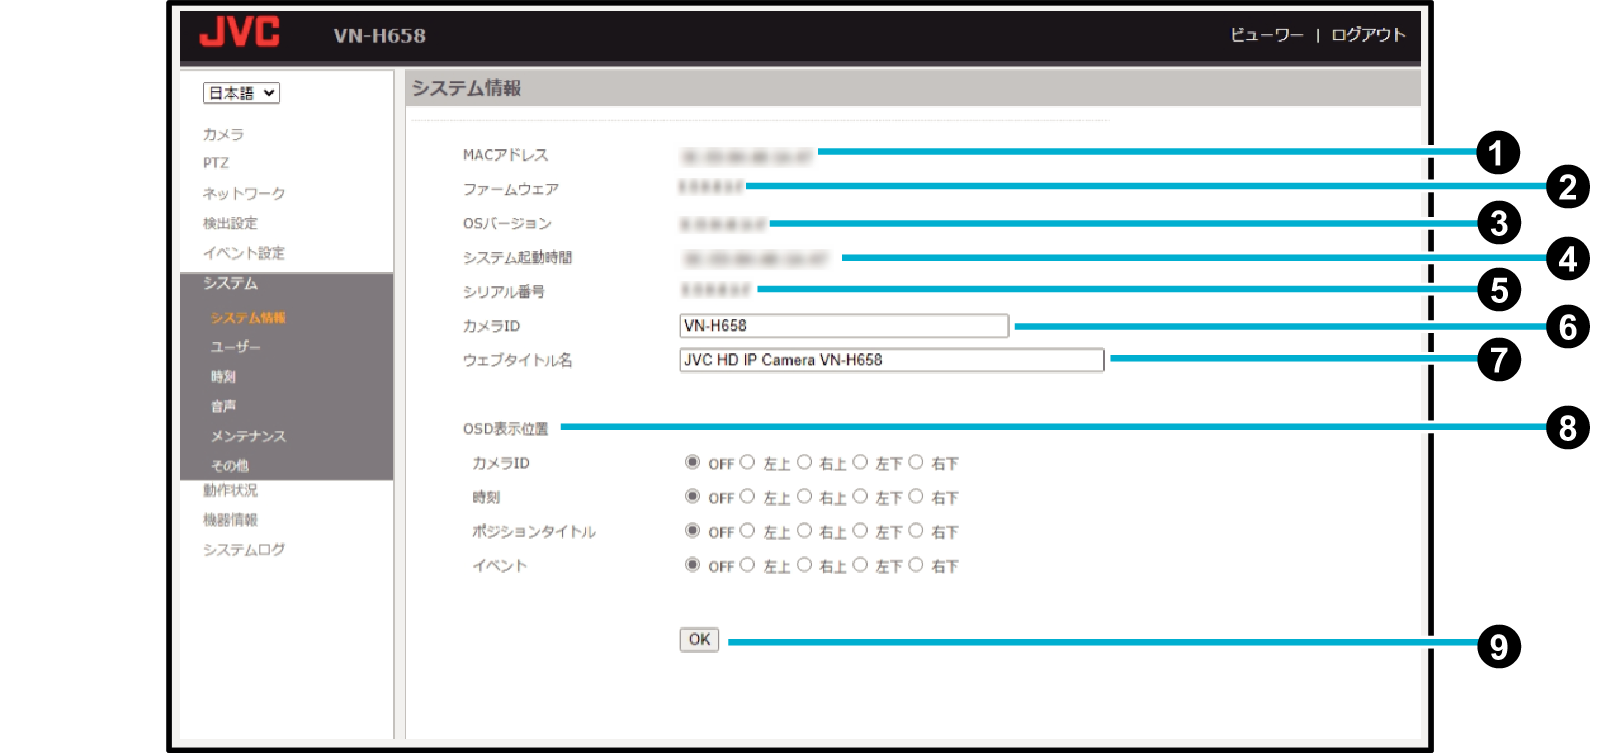The height and width of the screenshot is (753, 1598).
Task: Select メンテナンス in the sidebar
Action: [248, 436]
